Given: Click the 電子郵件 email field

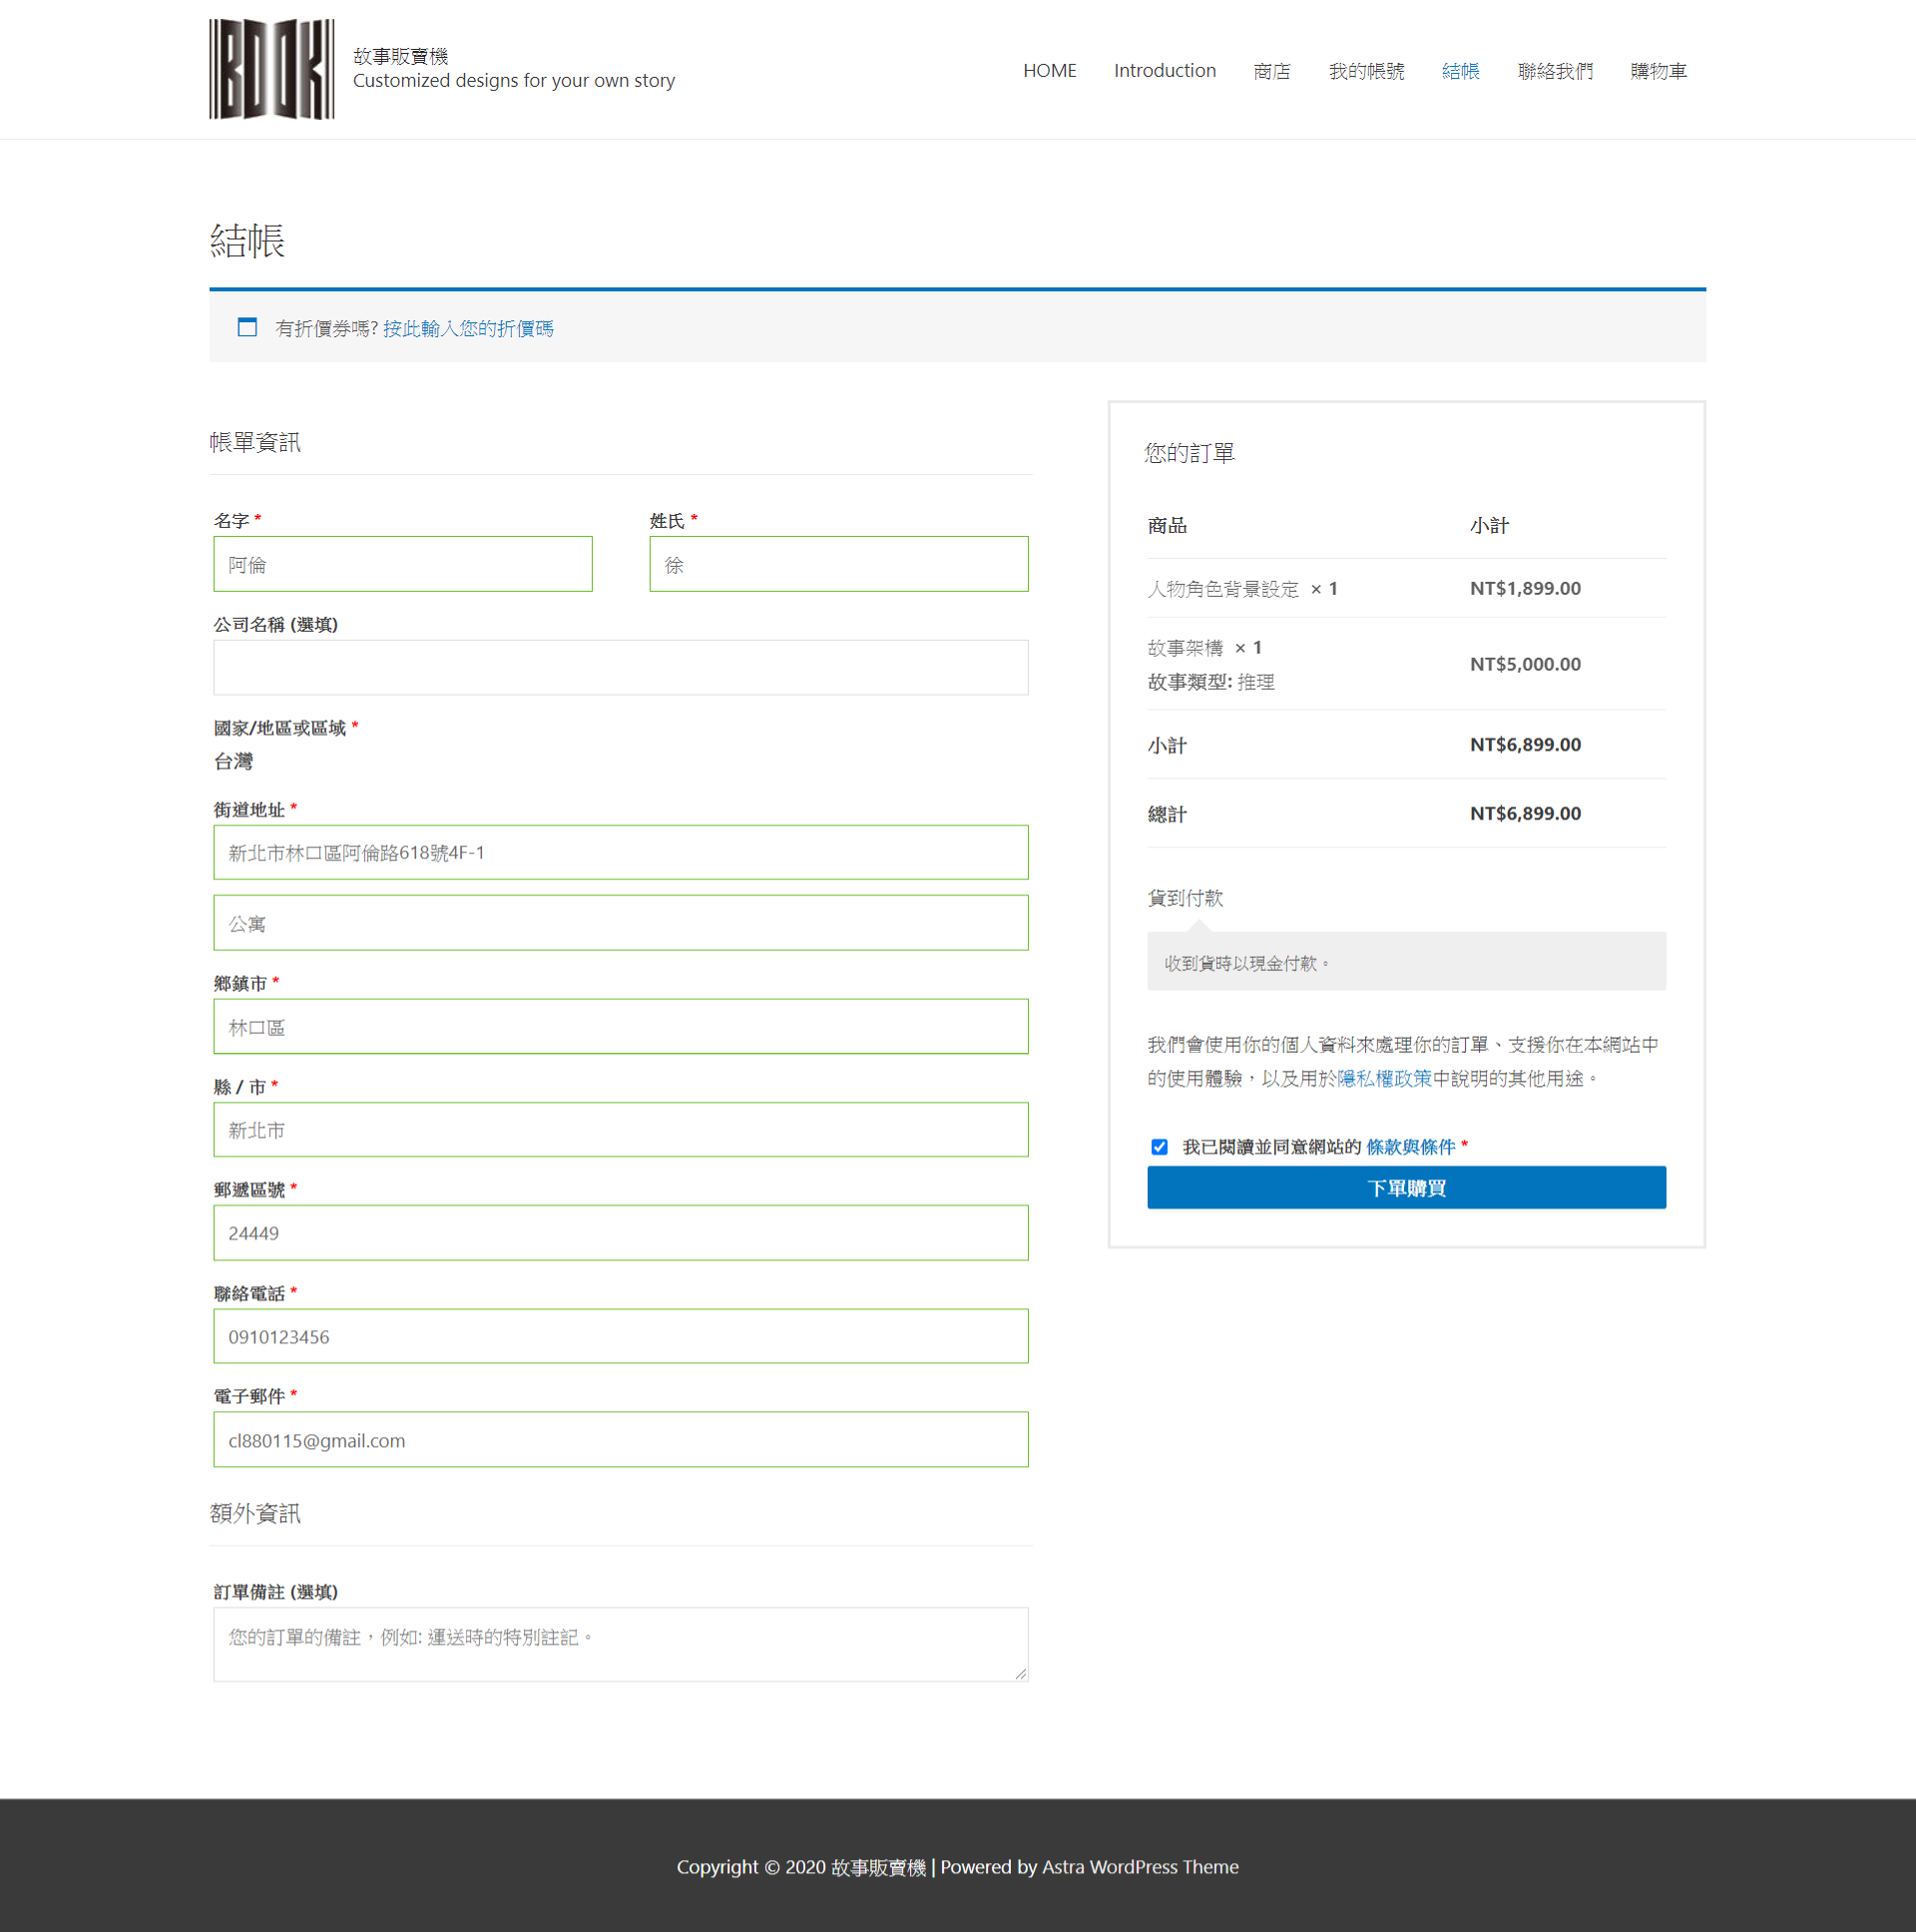Looking at the screenshot, I should pyautogui.click(x=620, y=1439).
